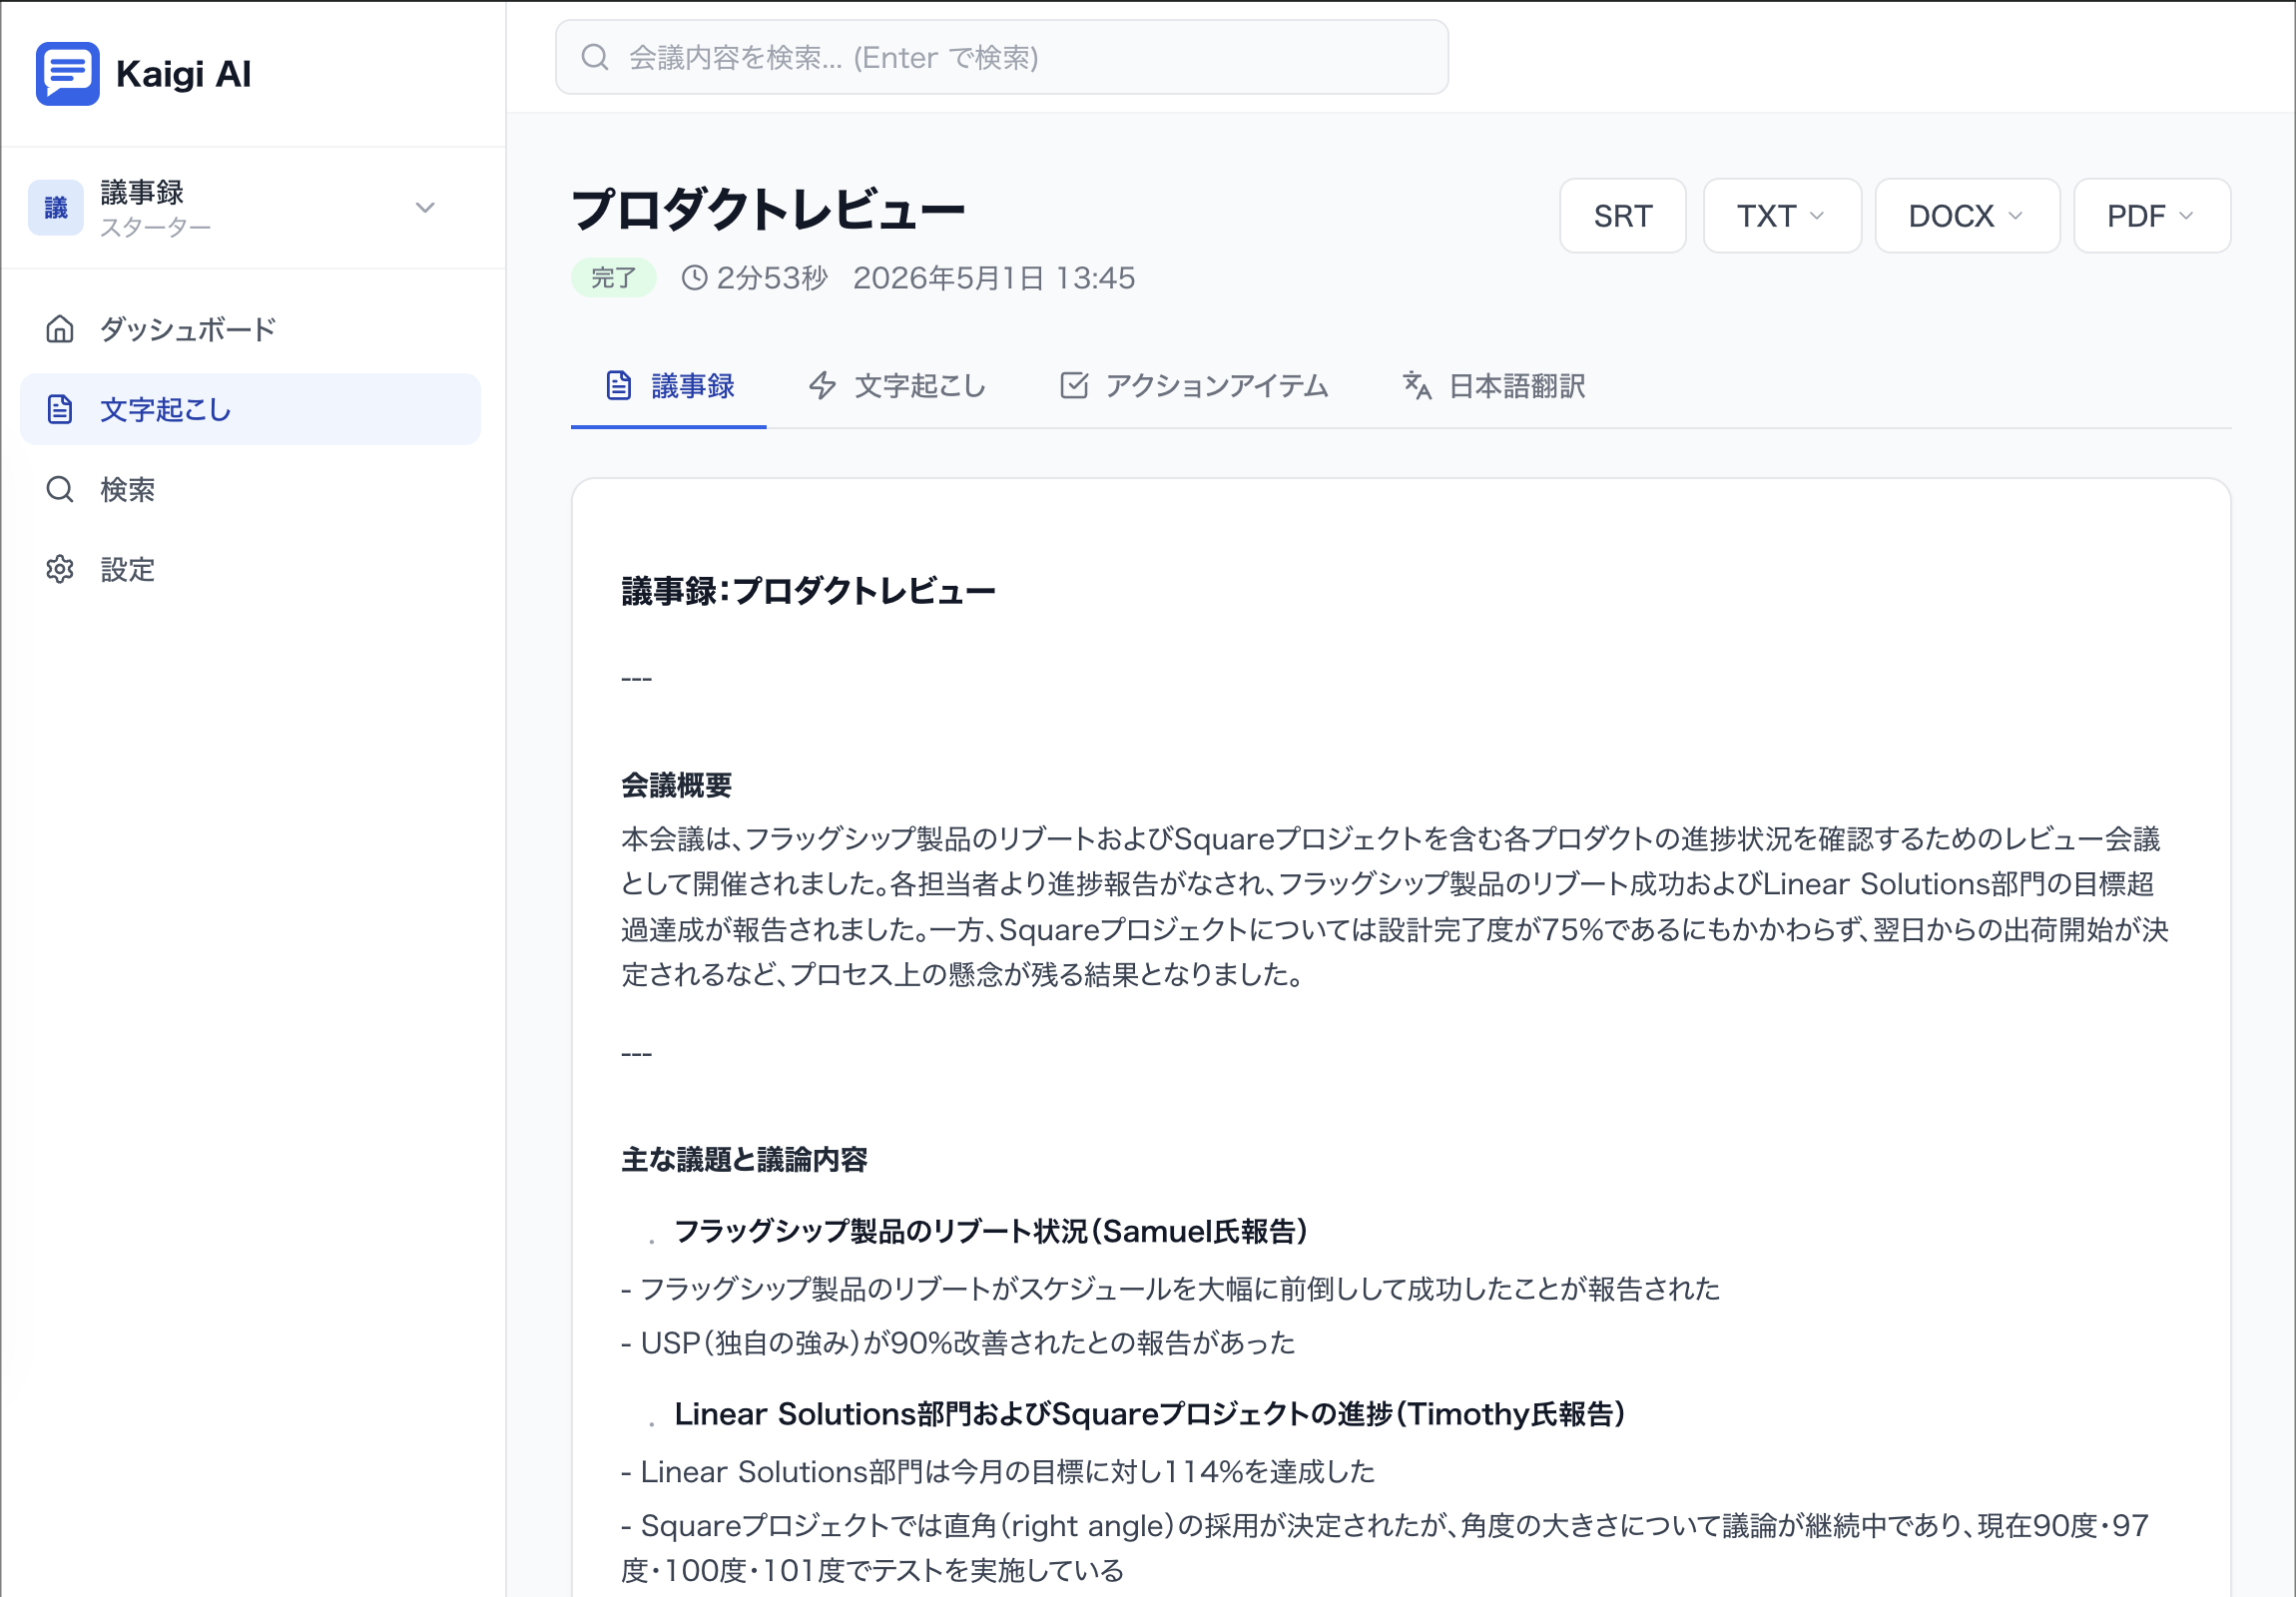2296x1597 pixels.
Task: Open 検索 from the sidebar
Action: click(x=250, y=489)
